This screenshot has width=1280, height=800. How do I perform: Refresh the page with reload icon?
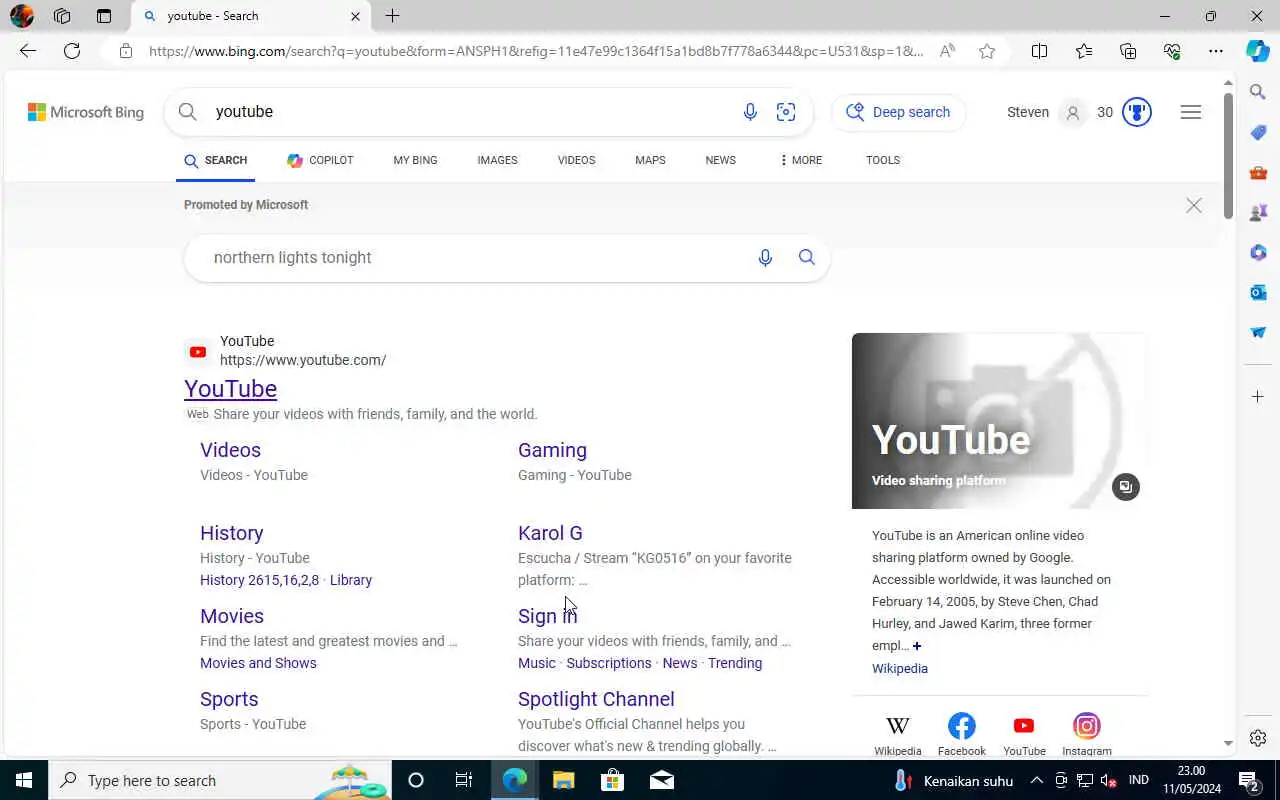click(72, 51)
